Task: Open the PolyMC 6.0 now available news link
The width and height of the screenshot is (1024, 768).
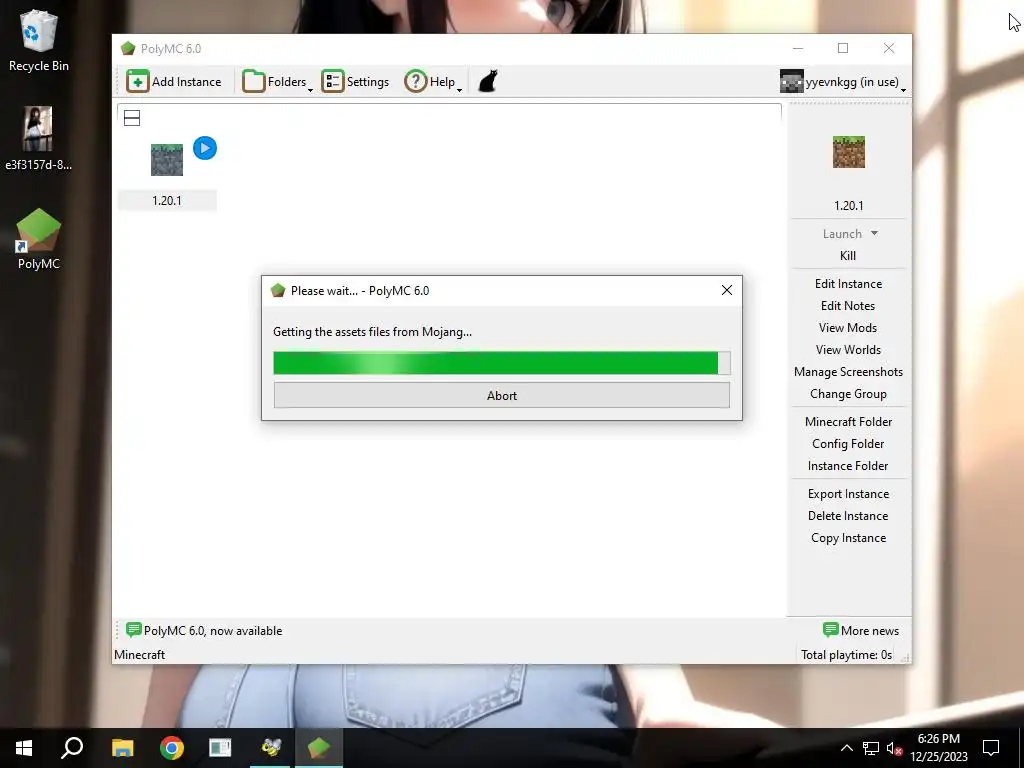Action: (204, 631)
